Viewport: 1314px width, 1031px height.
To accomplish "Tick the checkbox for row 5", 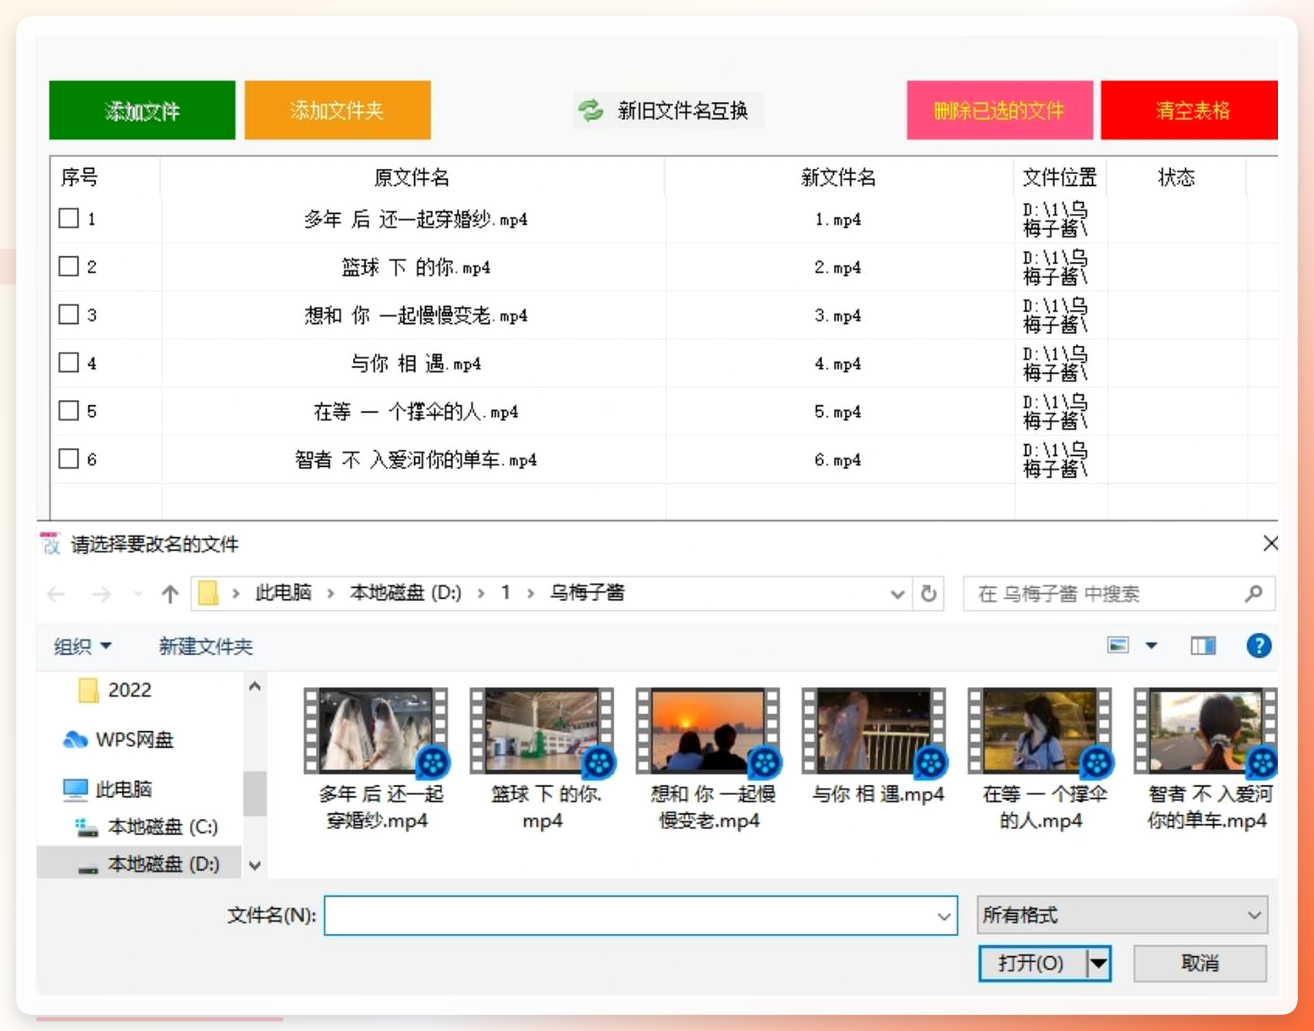I will coord(69,410).
